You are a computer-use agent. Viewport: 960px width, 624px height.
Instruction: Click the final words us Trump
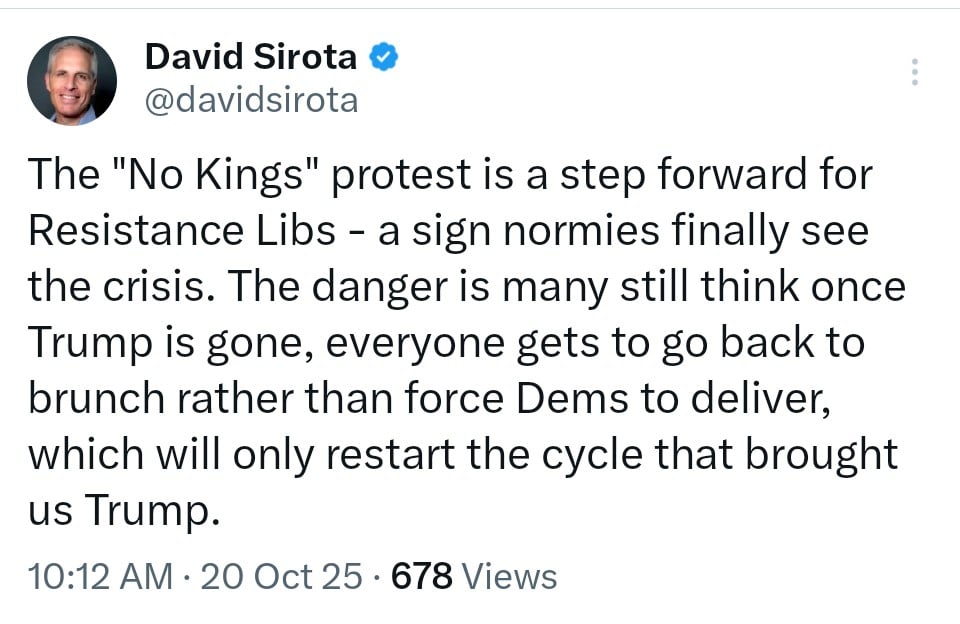(123, 510)
